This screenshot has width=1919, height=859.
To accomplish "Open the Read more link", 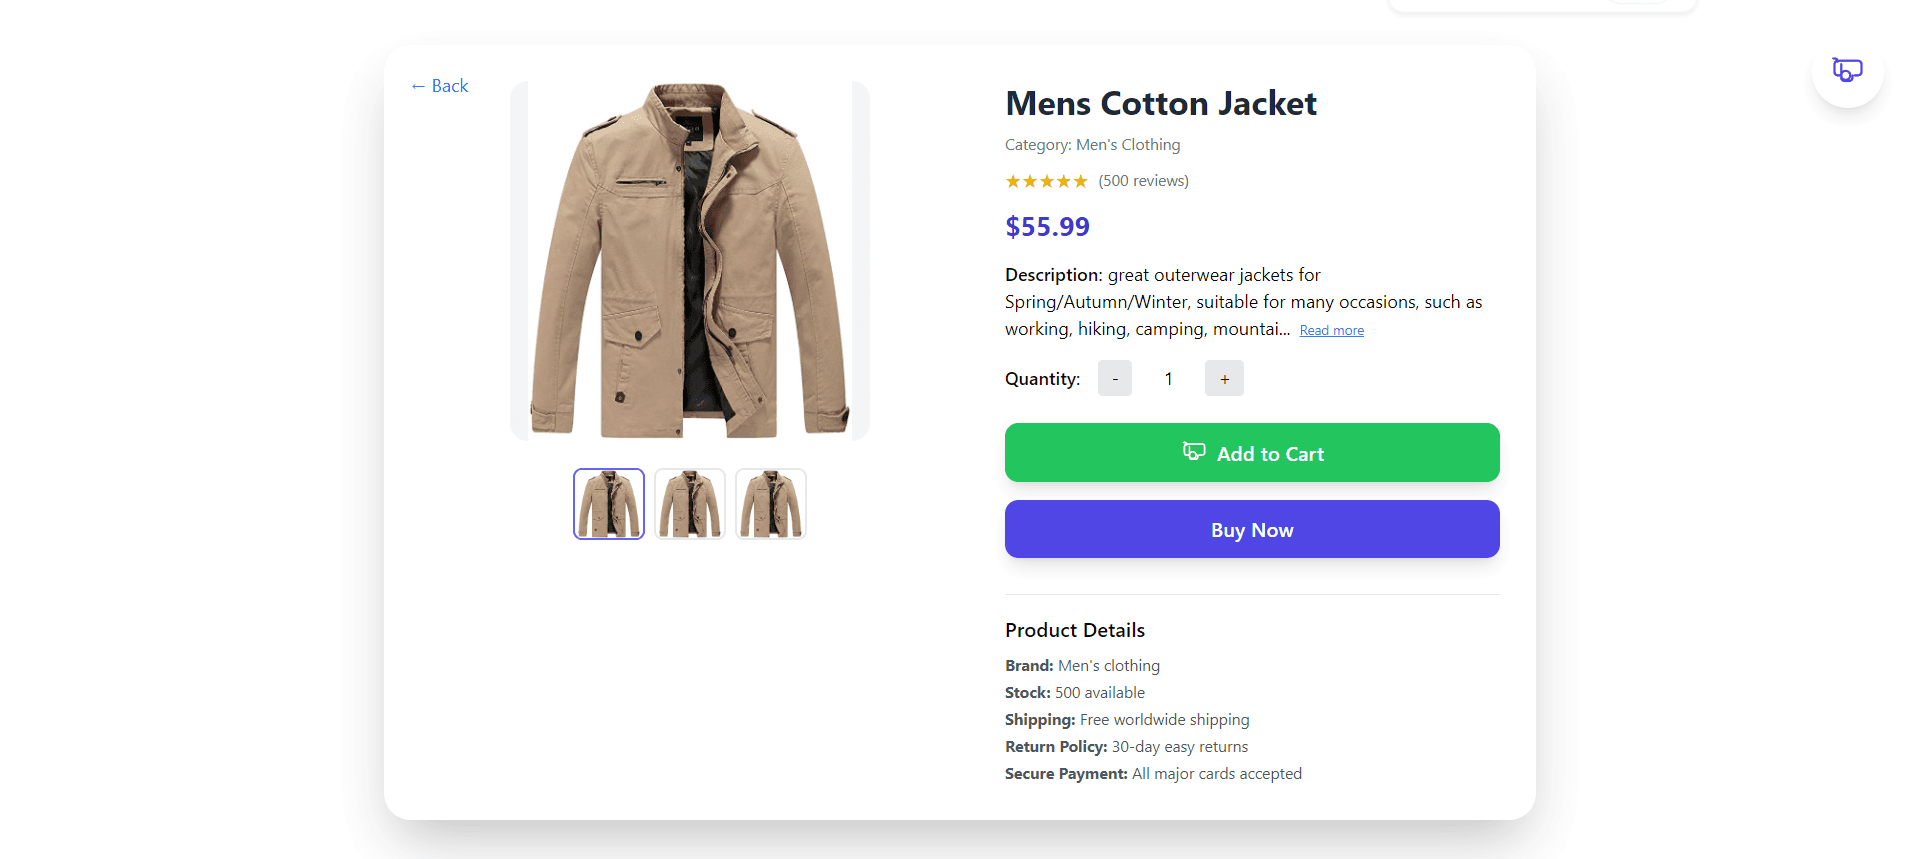I will 1330,329.
